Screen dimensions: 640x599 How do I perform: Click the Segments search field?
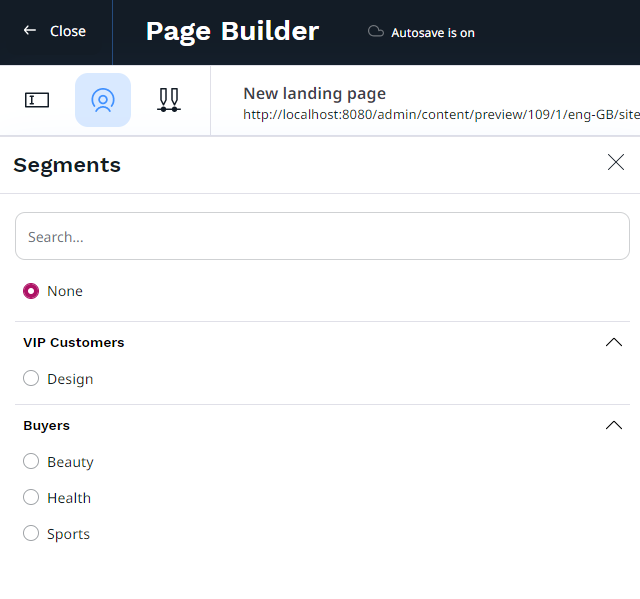tap(322, 237)
